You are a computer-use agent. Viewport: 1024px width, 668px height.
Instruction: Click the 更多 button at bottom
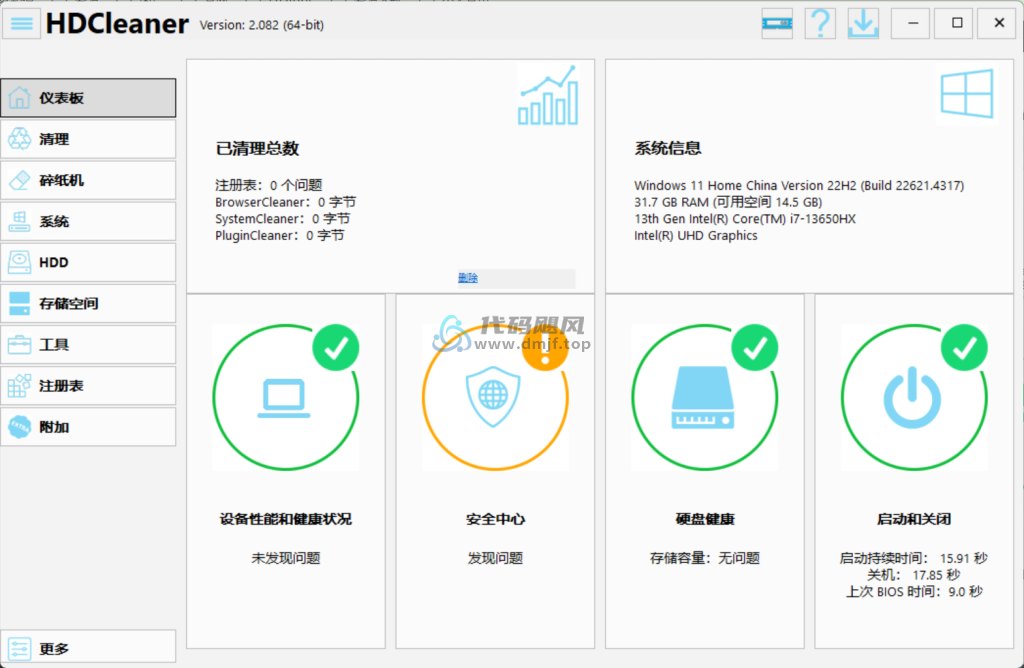click(88, 648)
